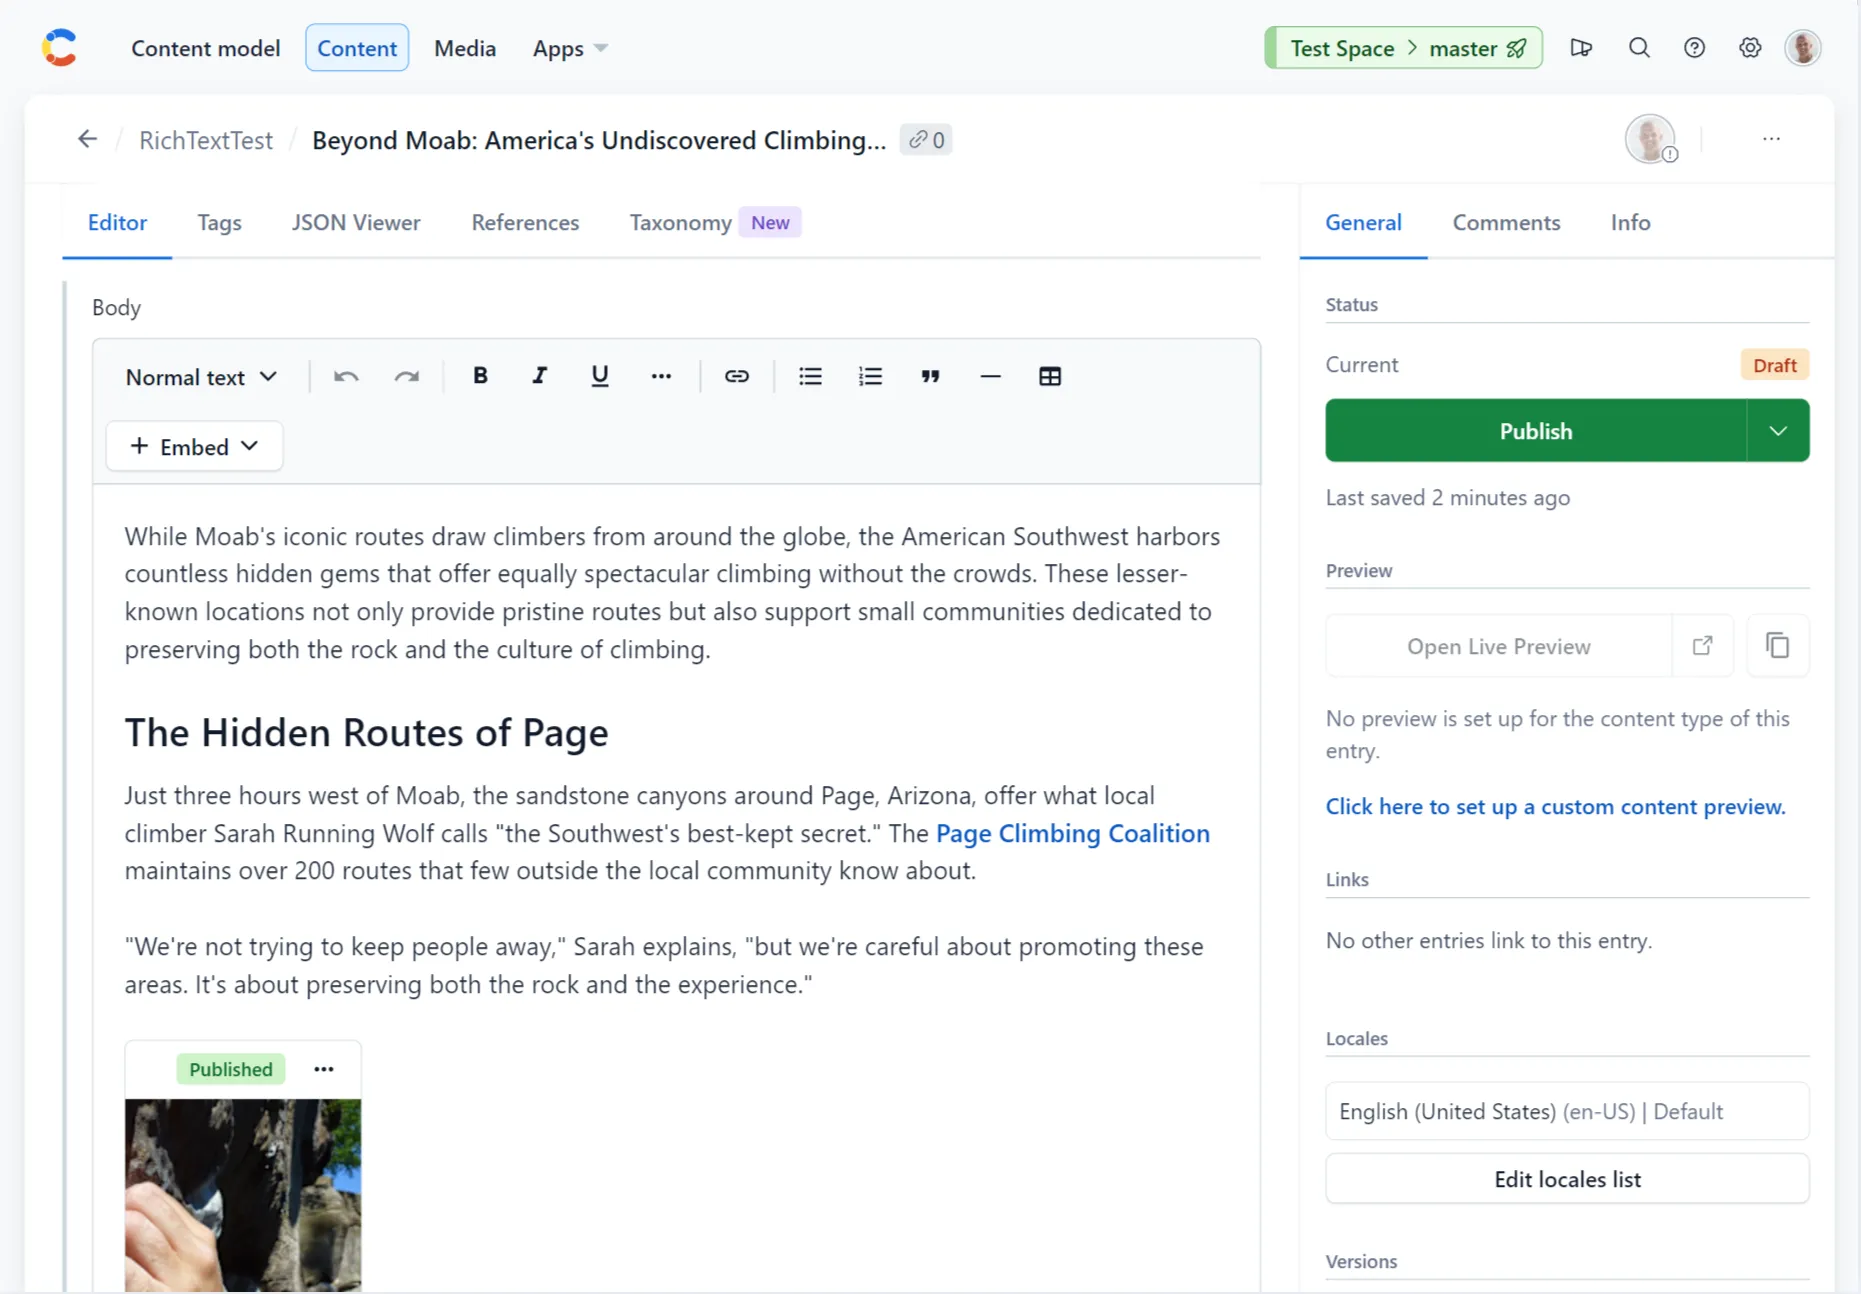Insert a table
The width and height of the screenshot is (1861, 1294).
pyautogui.click(x=1050, y=376)
